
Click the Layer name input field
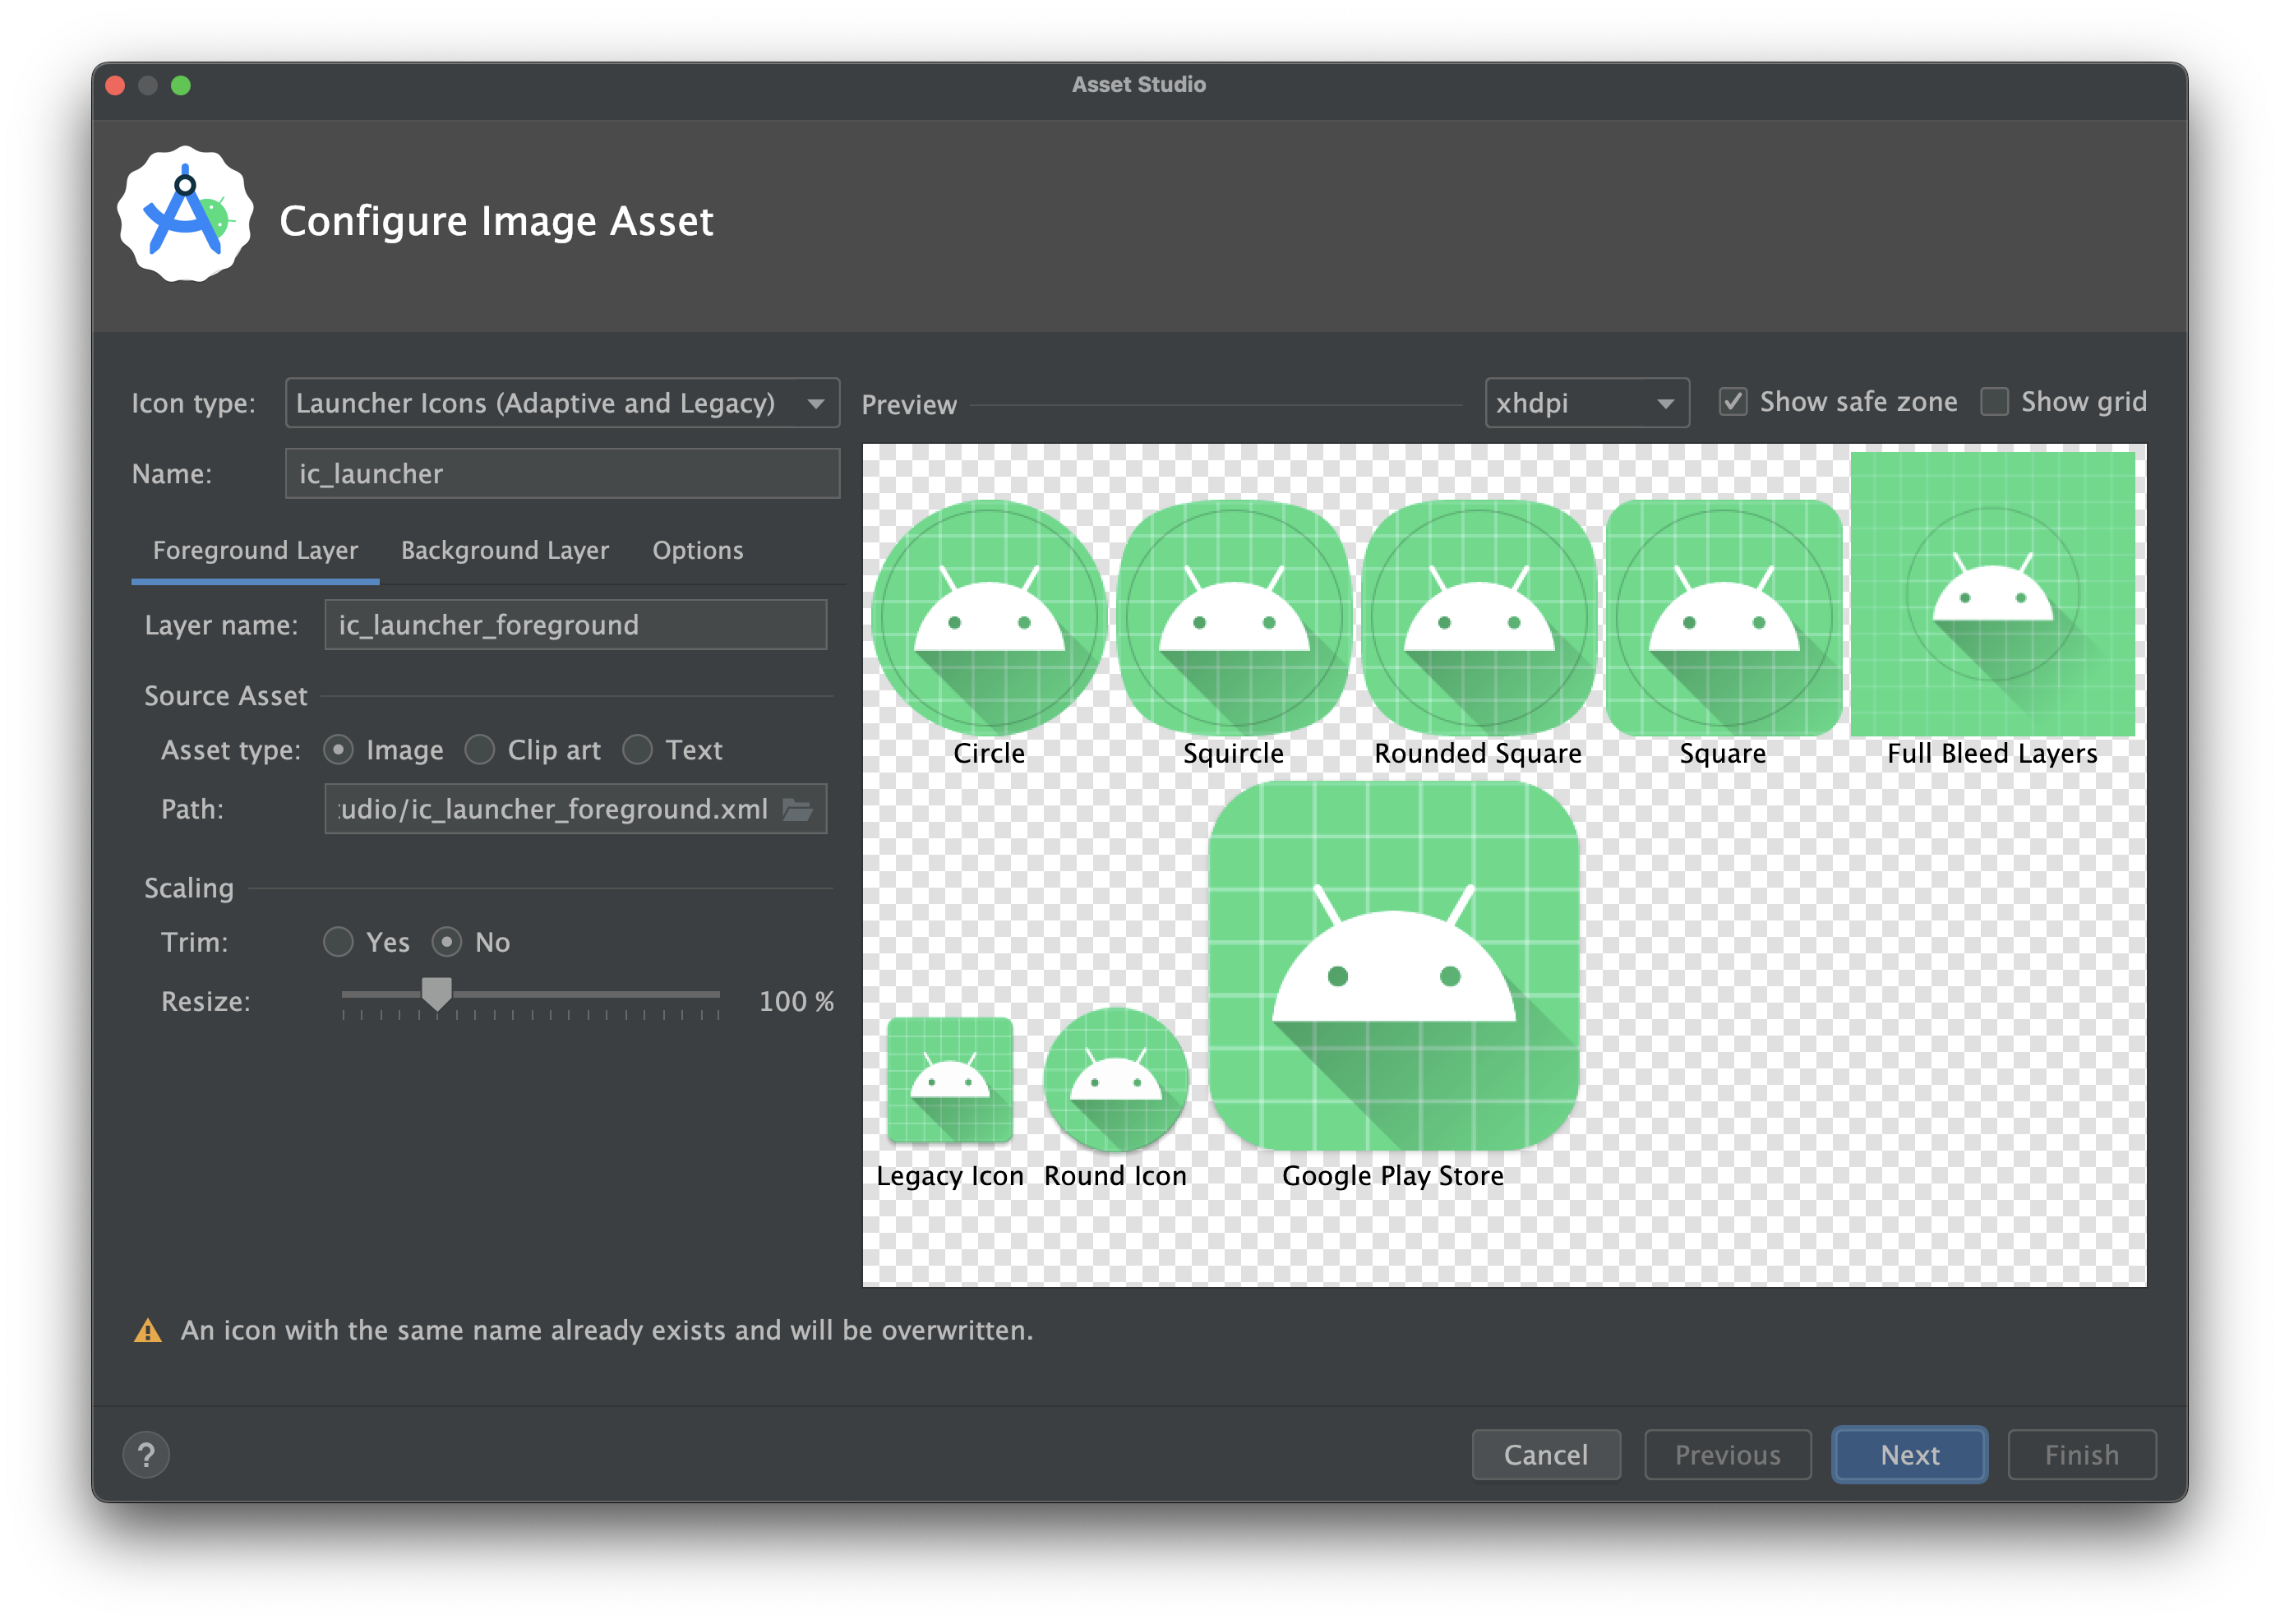click(575, 624)
